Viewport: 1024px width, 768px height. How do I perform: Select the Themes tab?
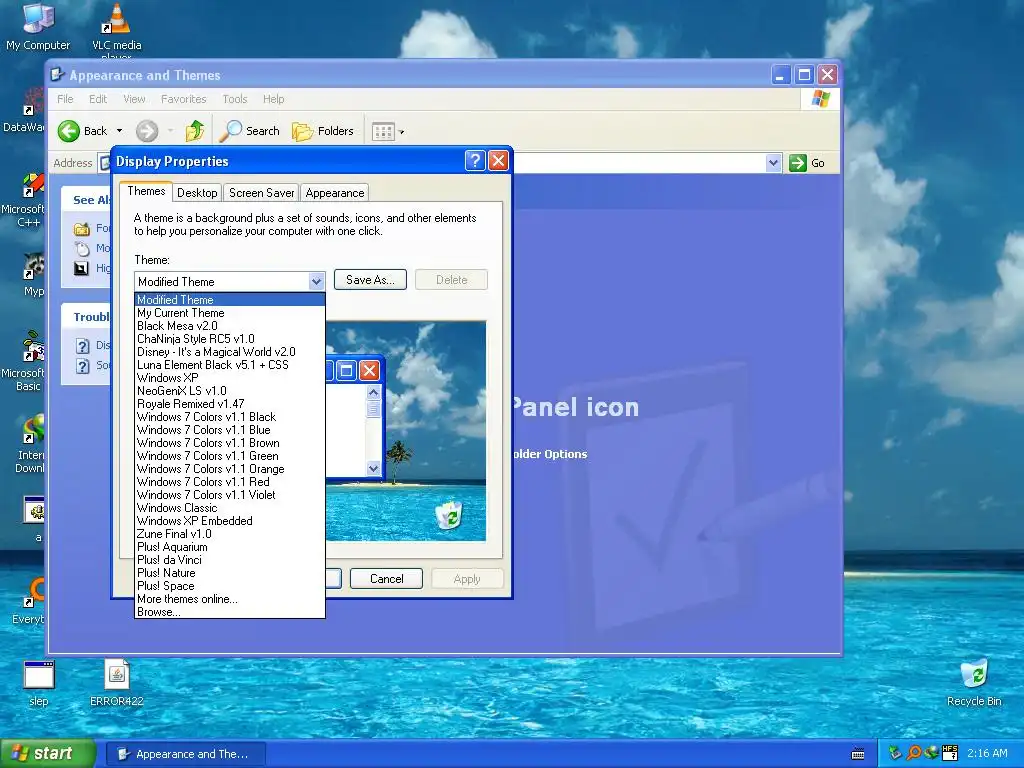coord(146,191)
